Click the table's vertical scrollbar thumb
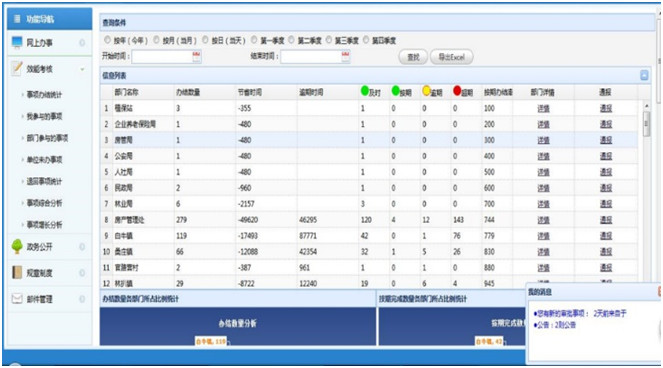663x368 pixels. click(x=646, y=123)
